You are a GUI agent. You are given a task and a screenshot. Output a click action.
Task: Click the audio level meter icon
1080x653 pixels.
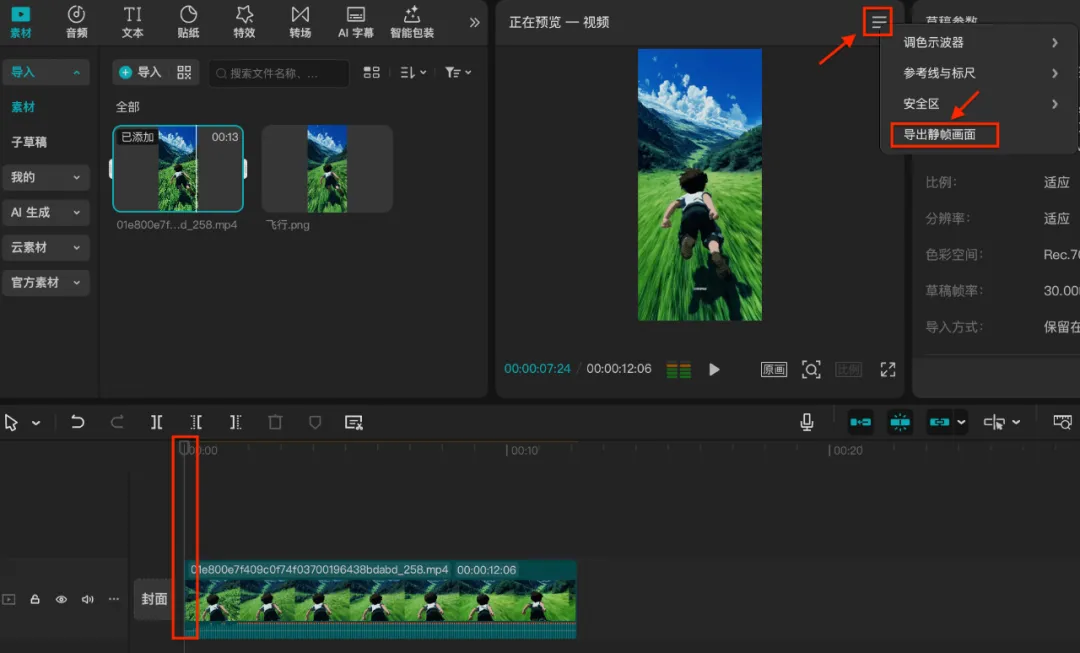(678, 370)
